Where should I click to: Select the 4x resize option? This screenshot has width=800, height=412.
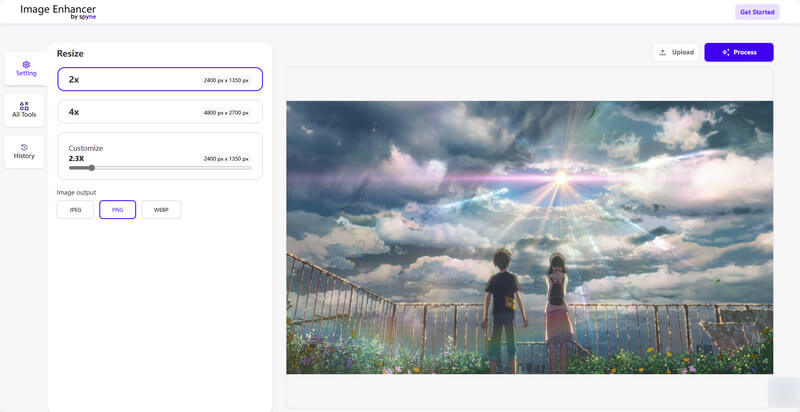[x=160, y=112]
